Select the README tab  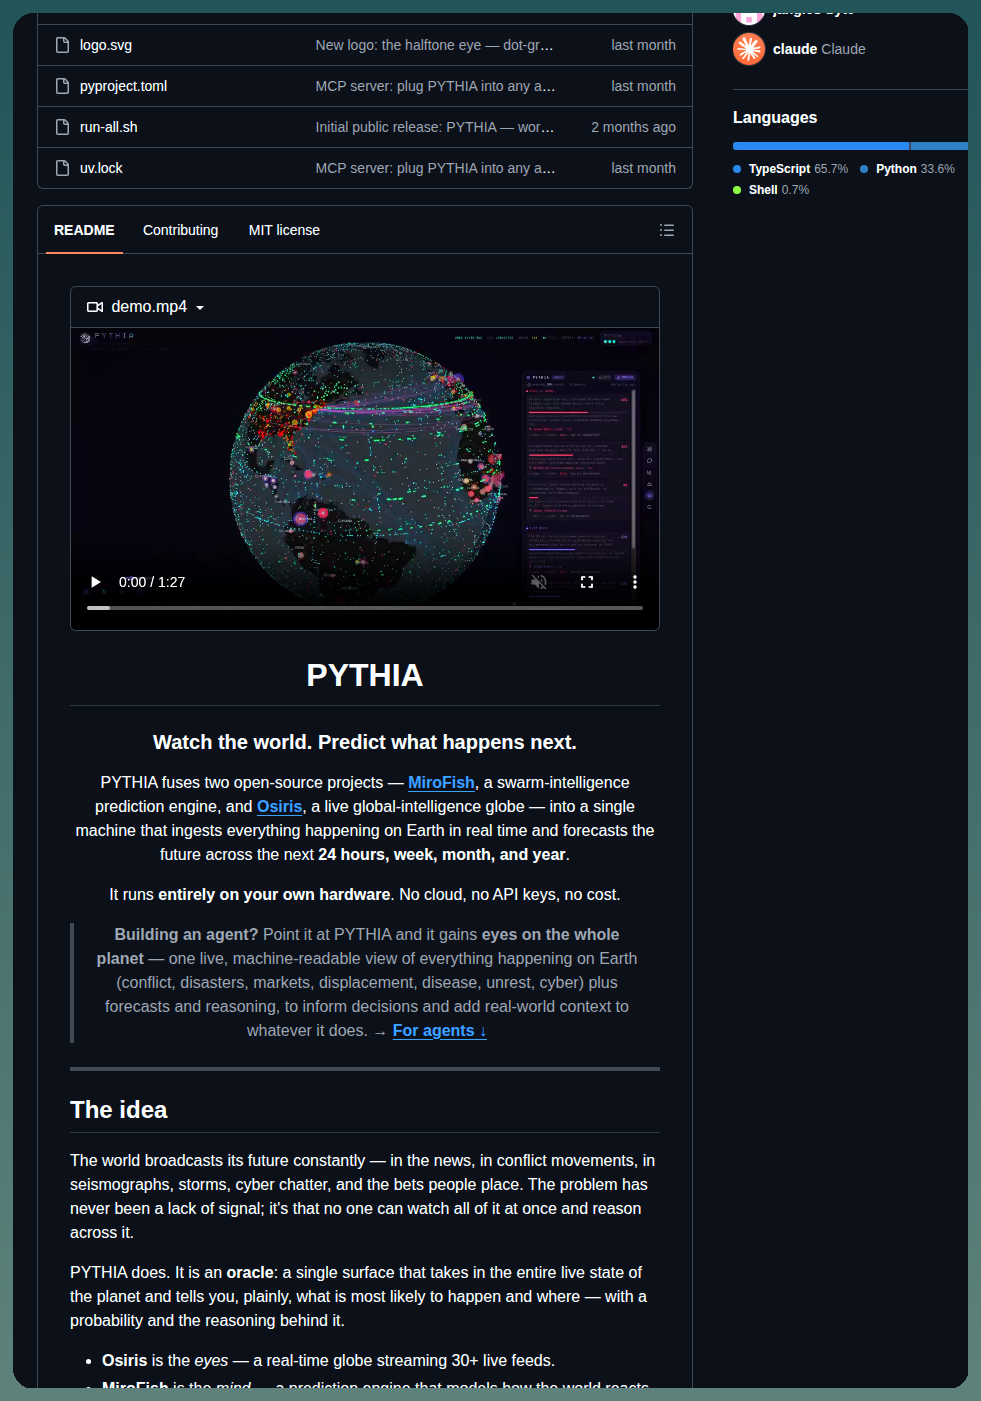tap(84, 230)
